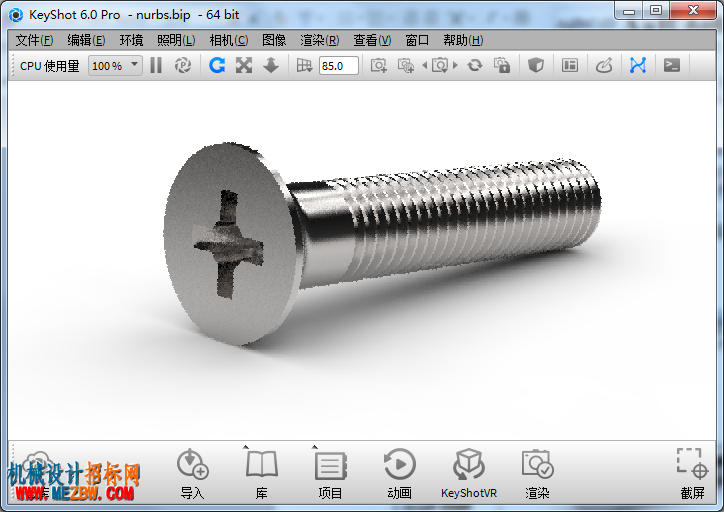Image resolution: width=724 pixels, height=512 pixels.
Task: Click the add view set icon
Action: pyautogui.click(x=406, y=66)
